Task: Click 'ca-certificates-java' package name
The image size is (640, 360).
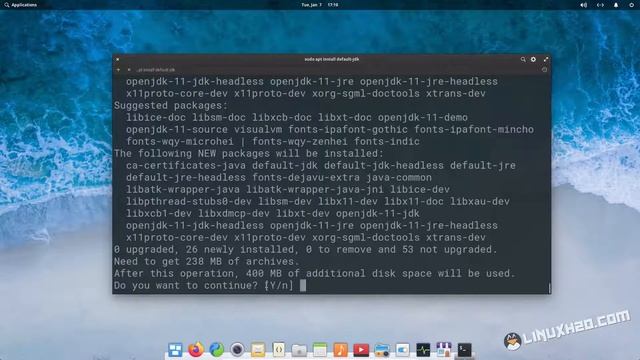Action: click(186, 166)
